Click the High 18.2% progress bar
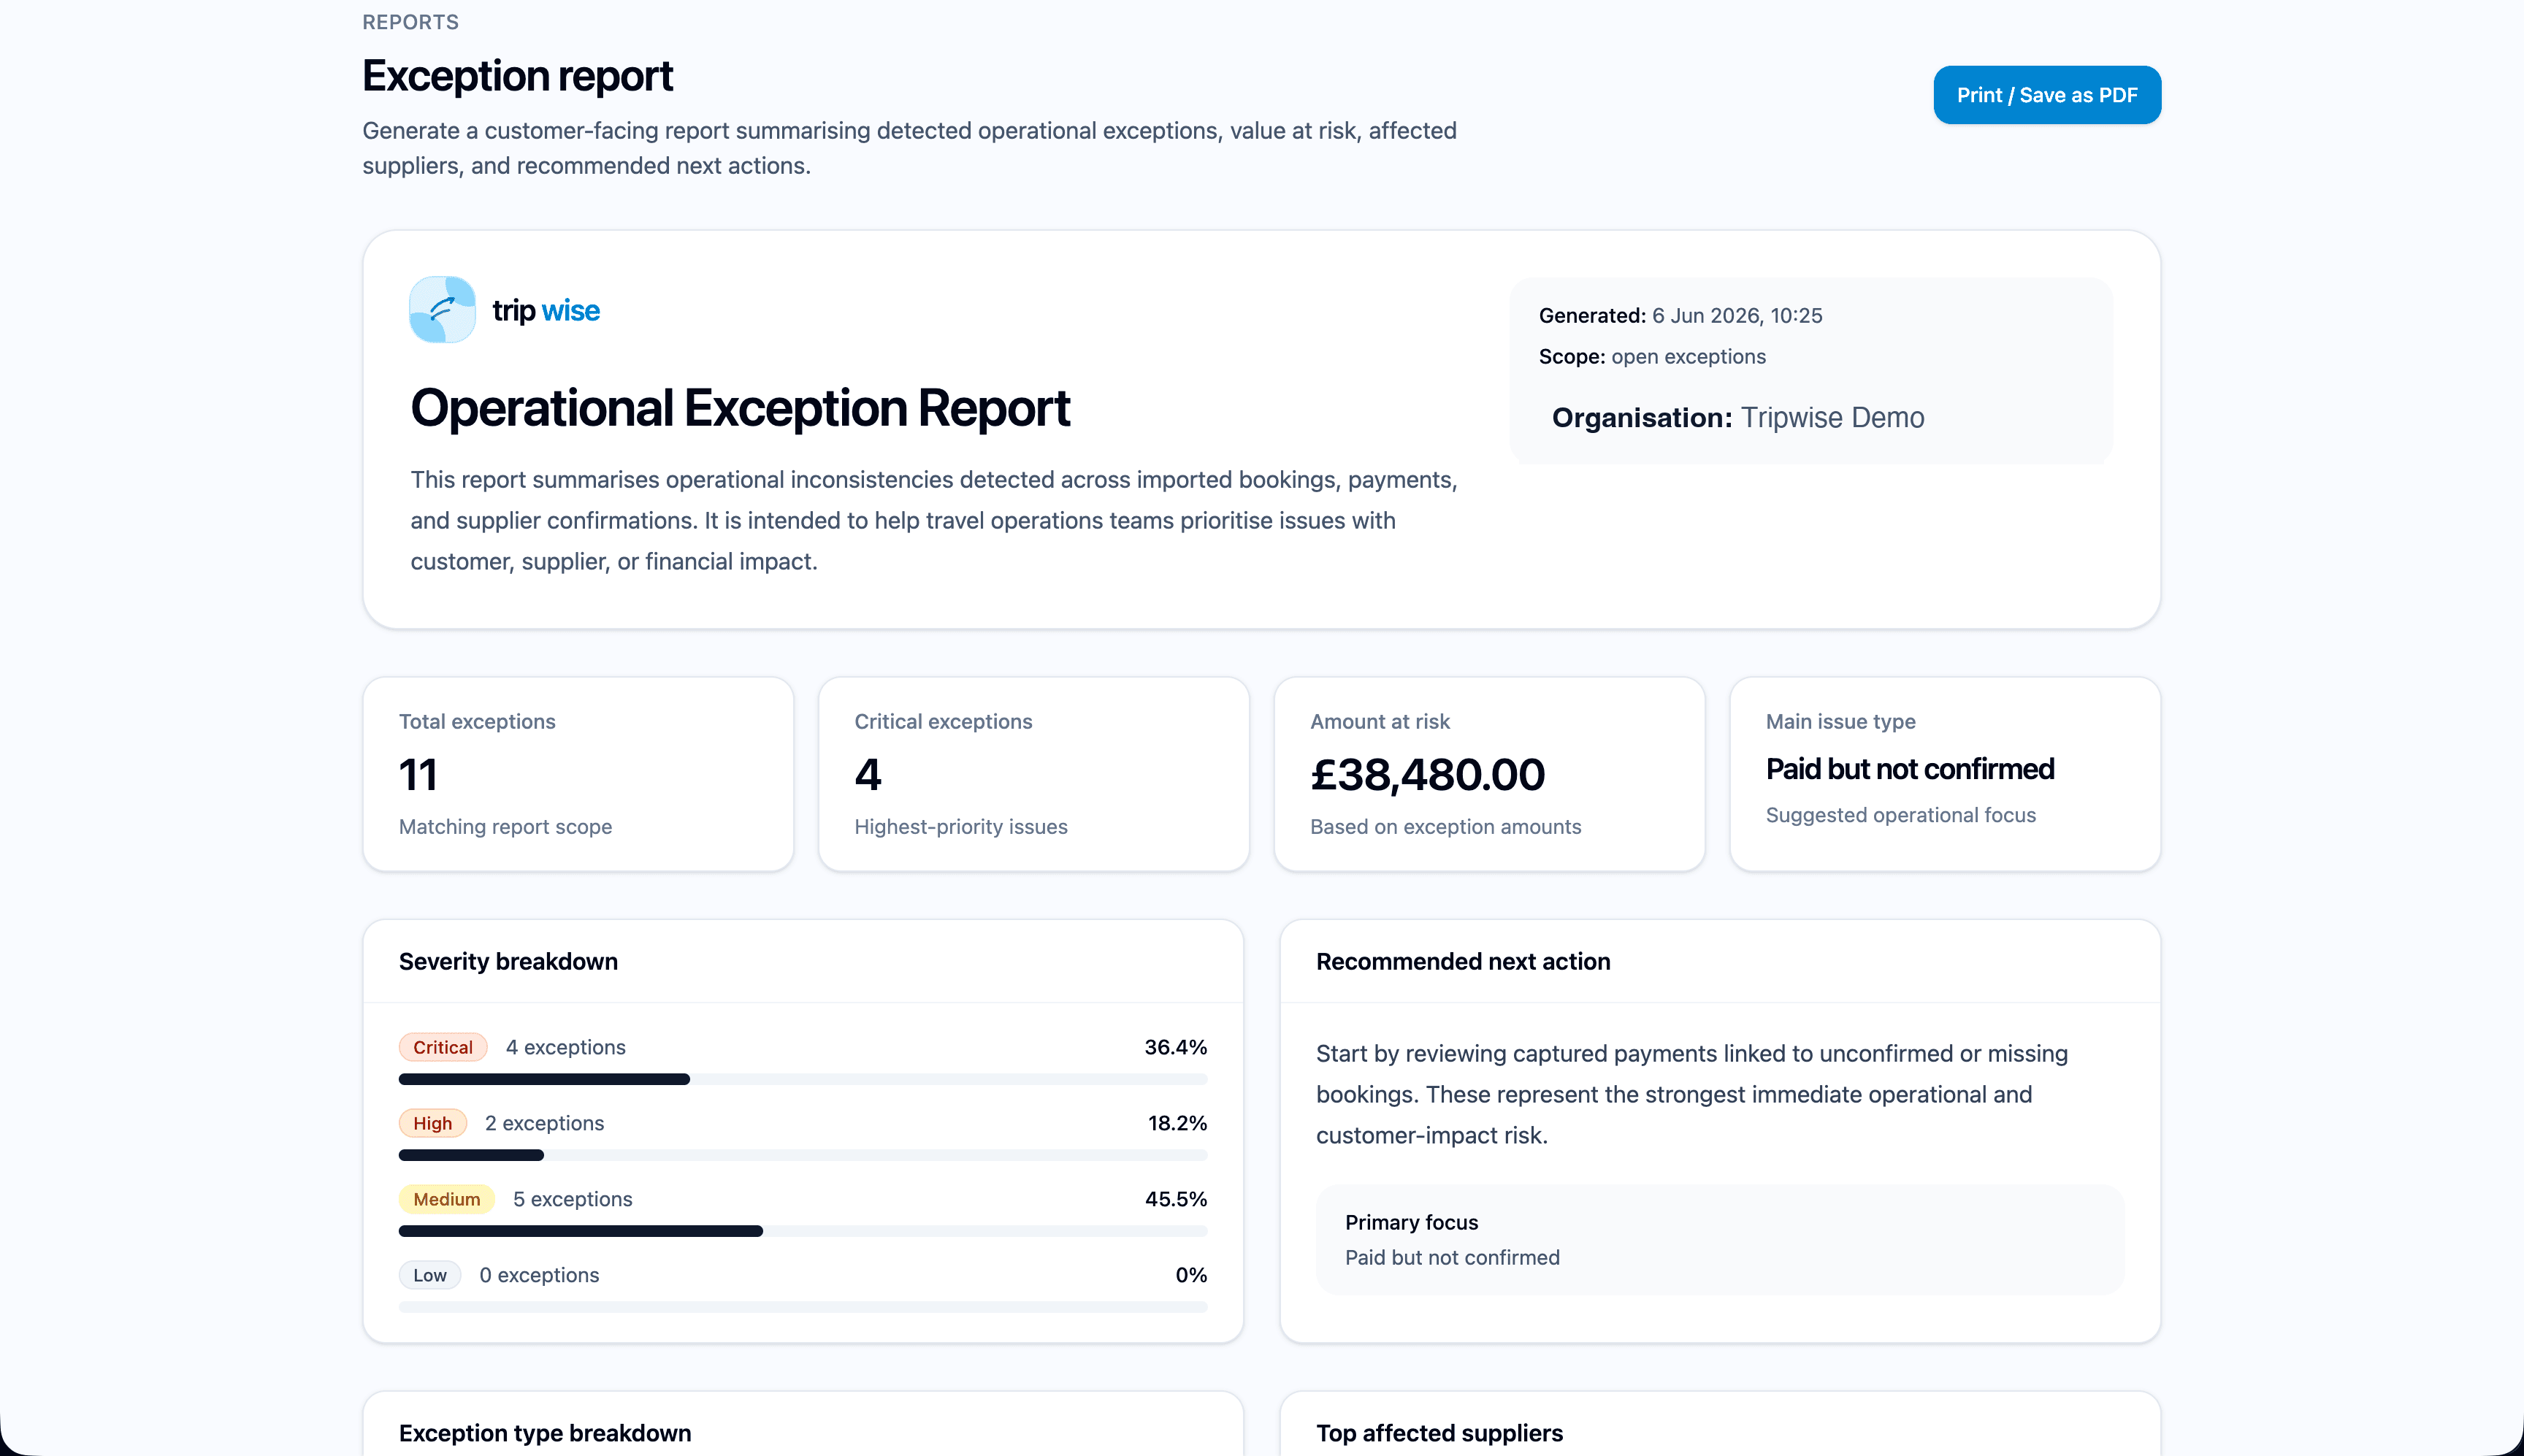Screen dimensions: 2524x1456 point(803,1155)
